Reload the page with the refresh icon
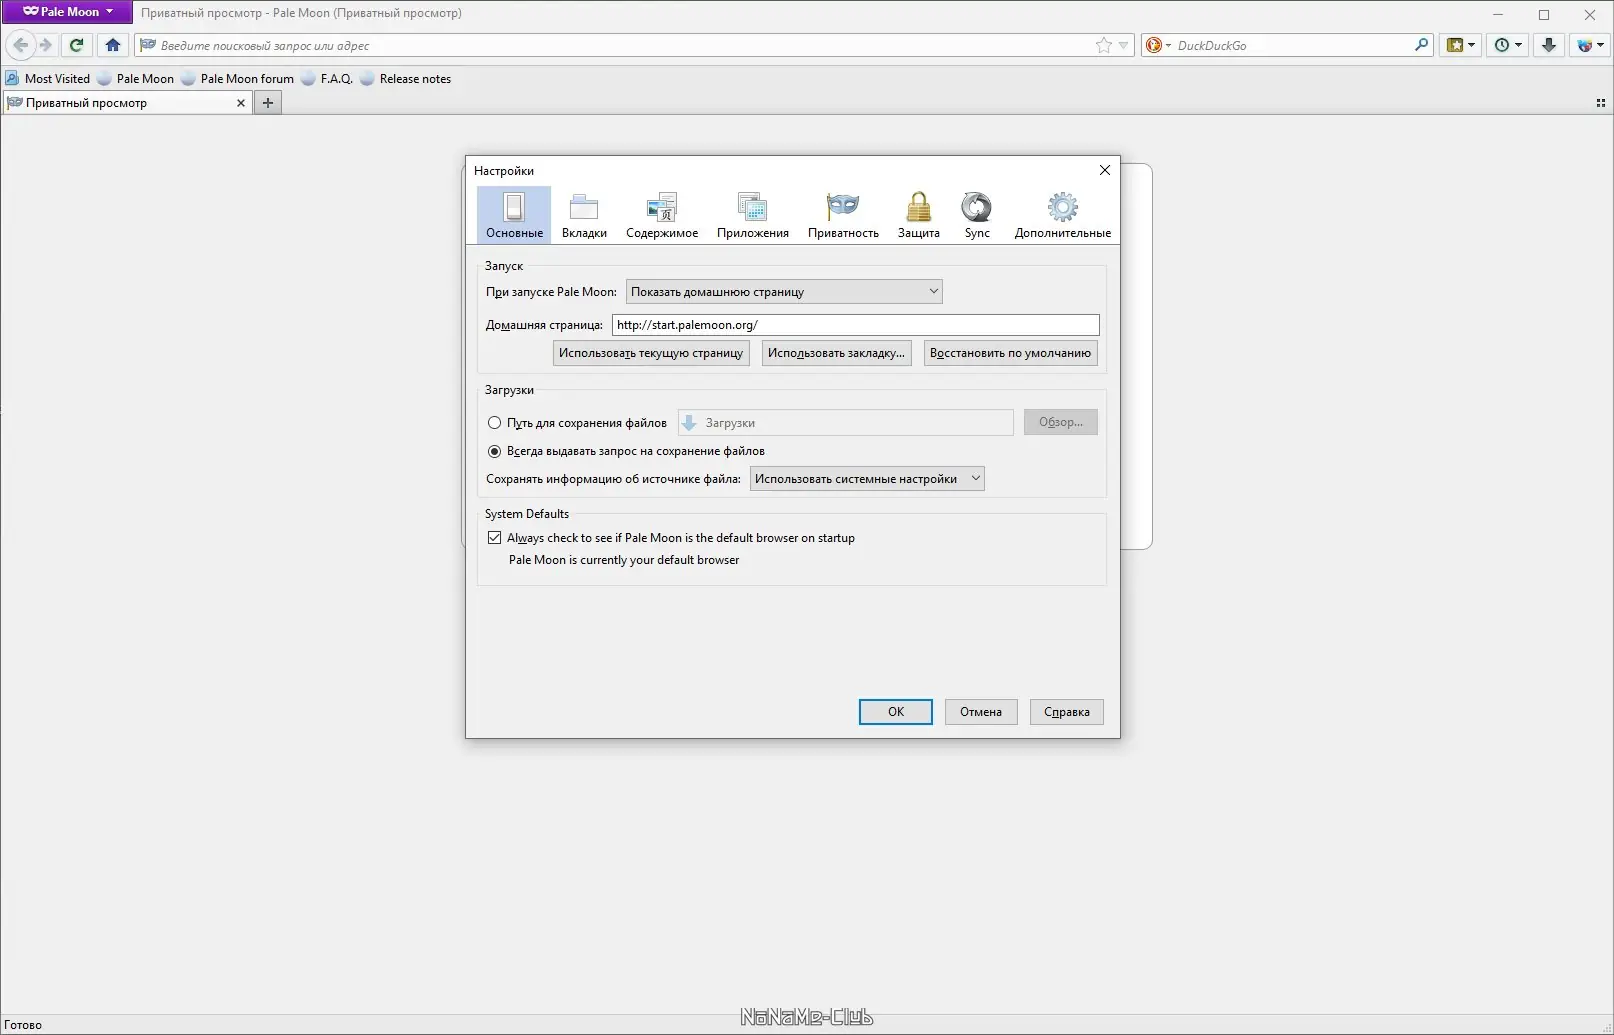 (76, 45)
